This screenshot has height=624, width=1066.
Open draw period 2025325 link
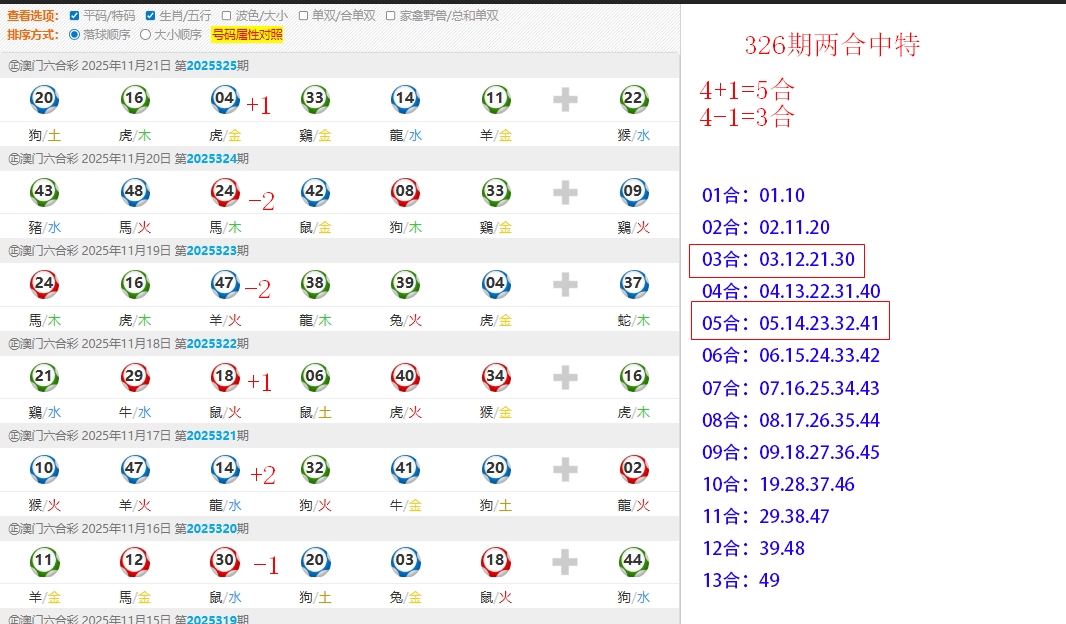(211, 66)
